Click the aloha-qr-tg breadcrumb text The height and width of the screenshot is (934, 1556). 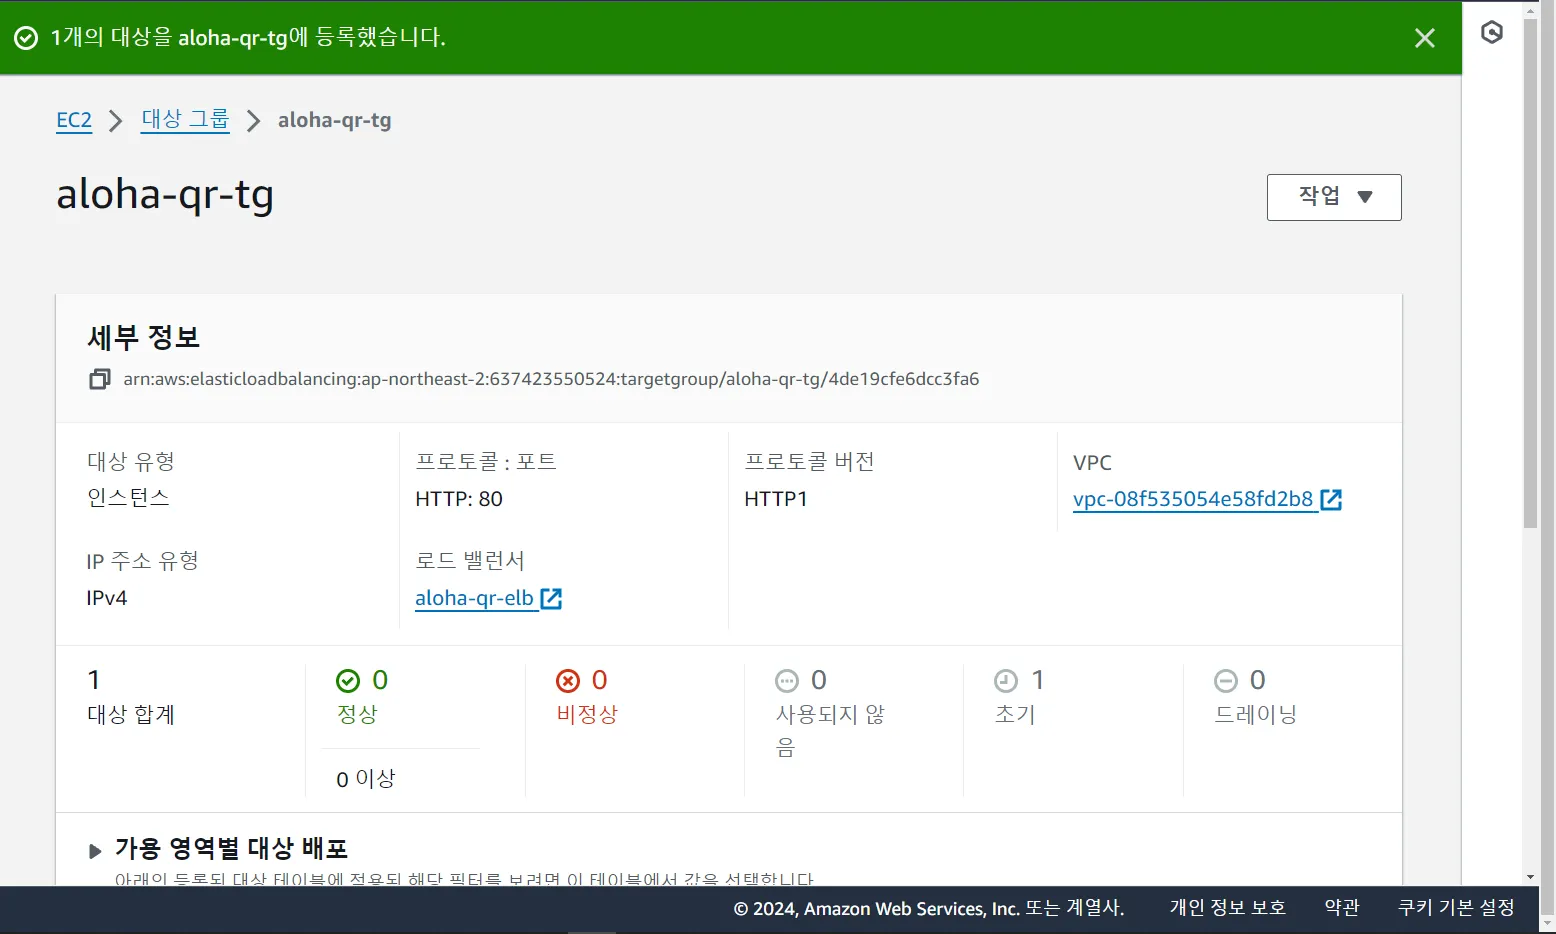[335, 120]
